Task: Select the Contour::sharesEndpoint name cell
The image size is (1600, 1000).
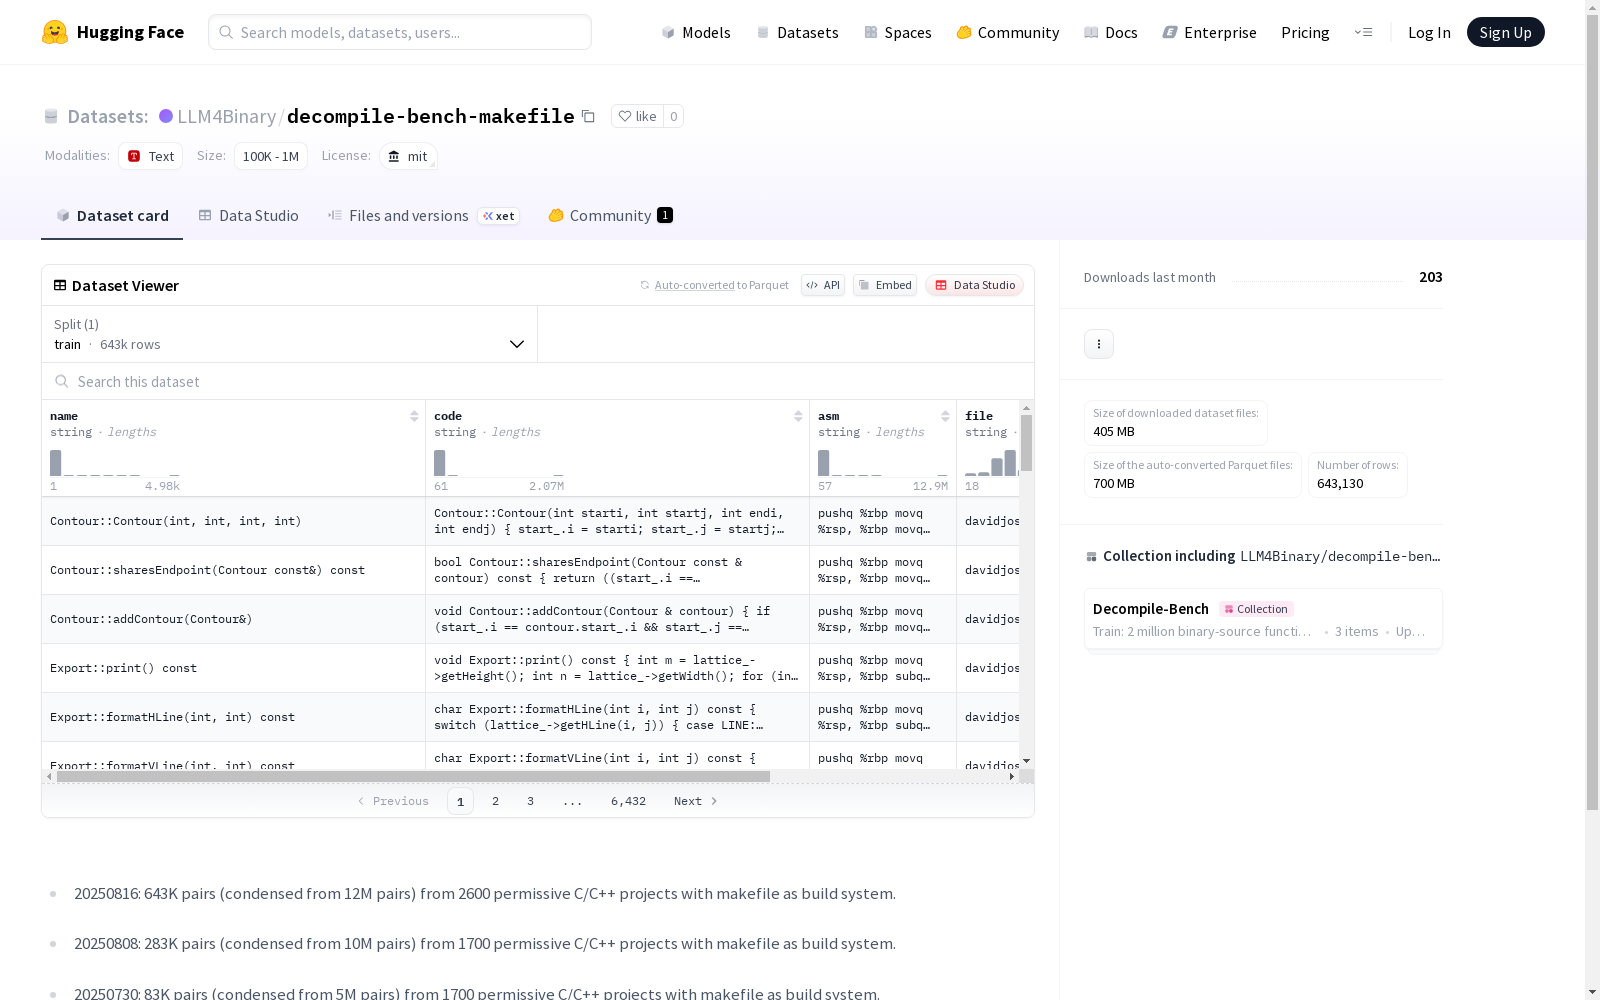Action: pos(234,570)
